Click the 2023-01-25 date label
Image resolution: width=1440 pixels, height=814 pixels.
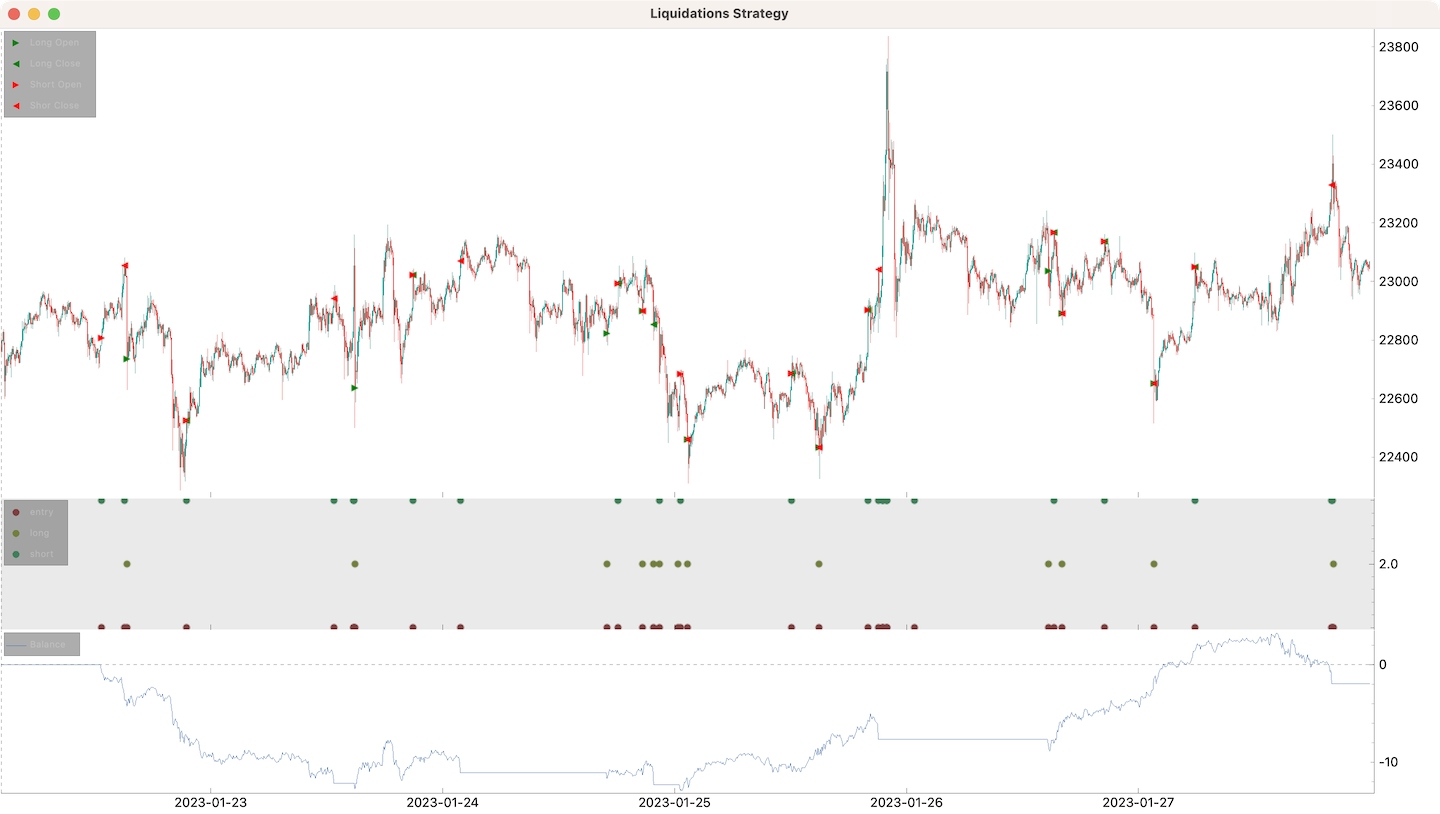(675, 802)
